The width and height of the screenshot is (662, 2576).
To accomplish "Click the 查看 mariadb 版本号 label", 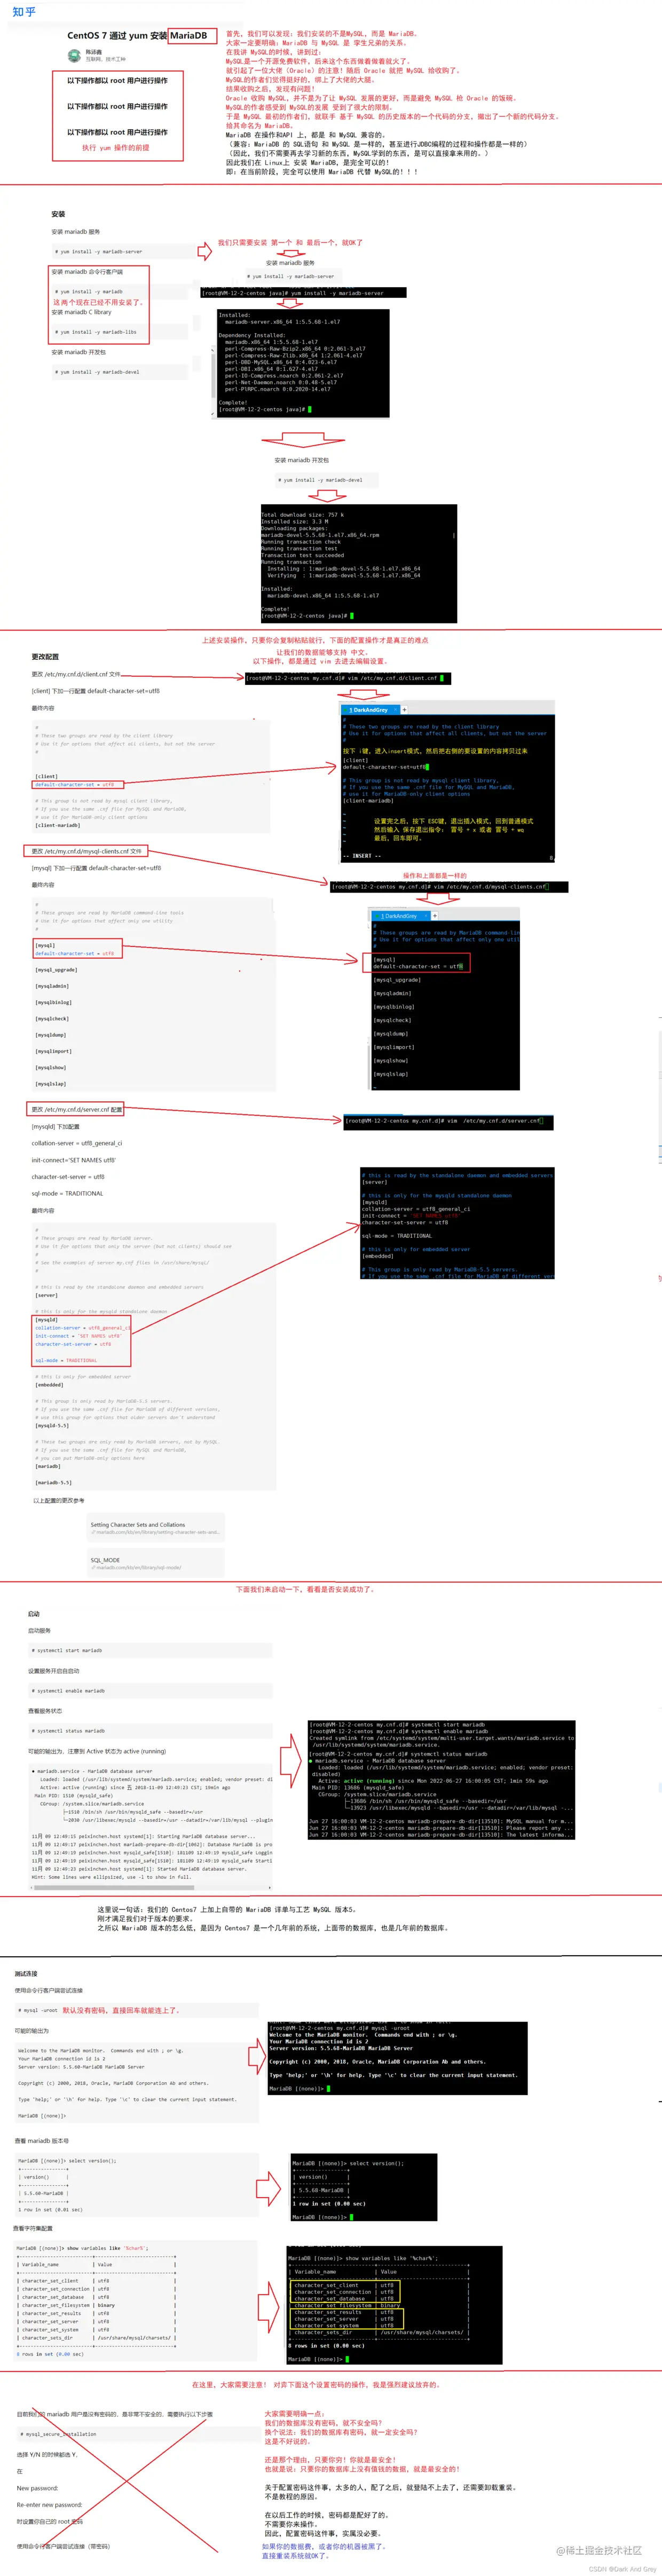I will coord(42,2141).
